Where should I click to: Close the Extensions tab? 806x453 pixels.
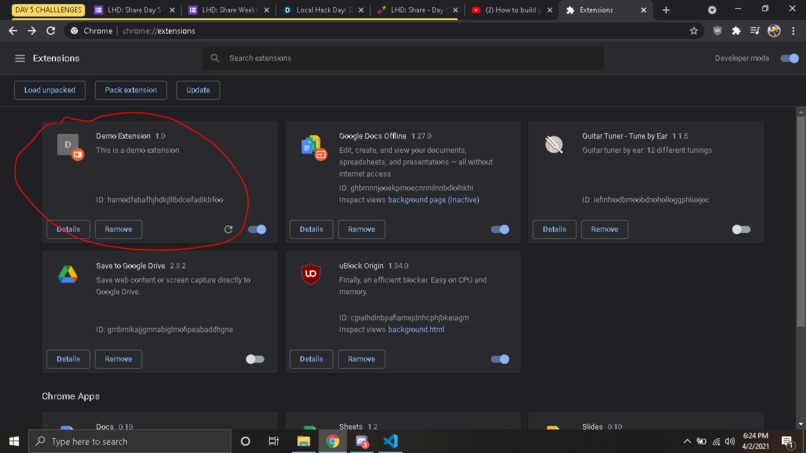(644, 10)
